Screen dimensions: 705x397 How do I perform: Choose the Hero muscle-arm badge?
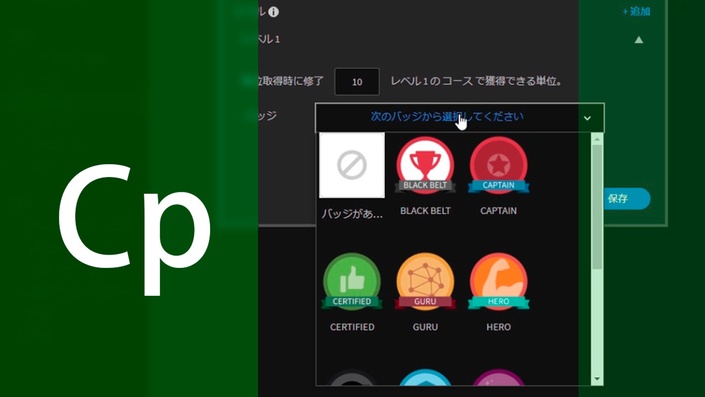498,281
